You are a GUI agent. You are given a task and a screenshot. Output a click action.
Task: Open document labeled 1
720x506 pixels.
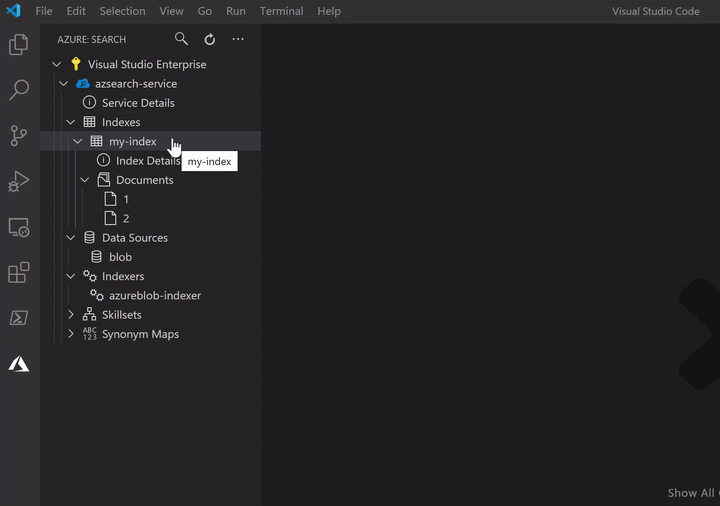(x=126, y=199)
